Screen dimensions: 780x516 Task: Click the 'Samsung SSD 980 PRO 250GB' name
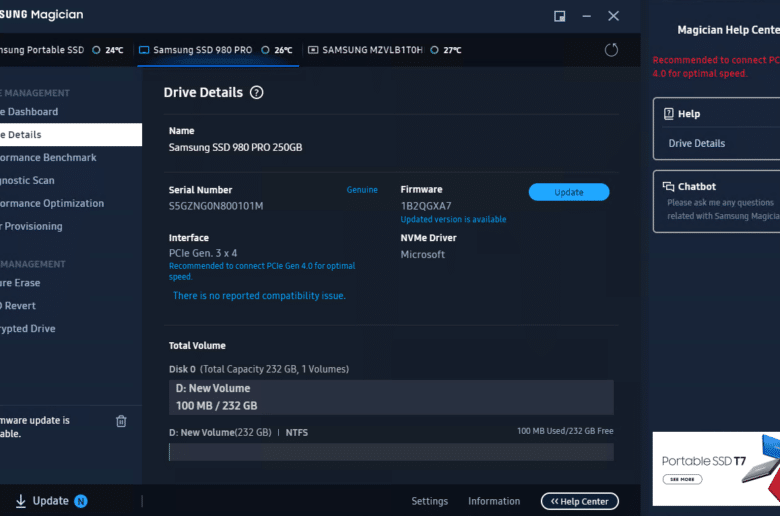click(x=235, y=148)
